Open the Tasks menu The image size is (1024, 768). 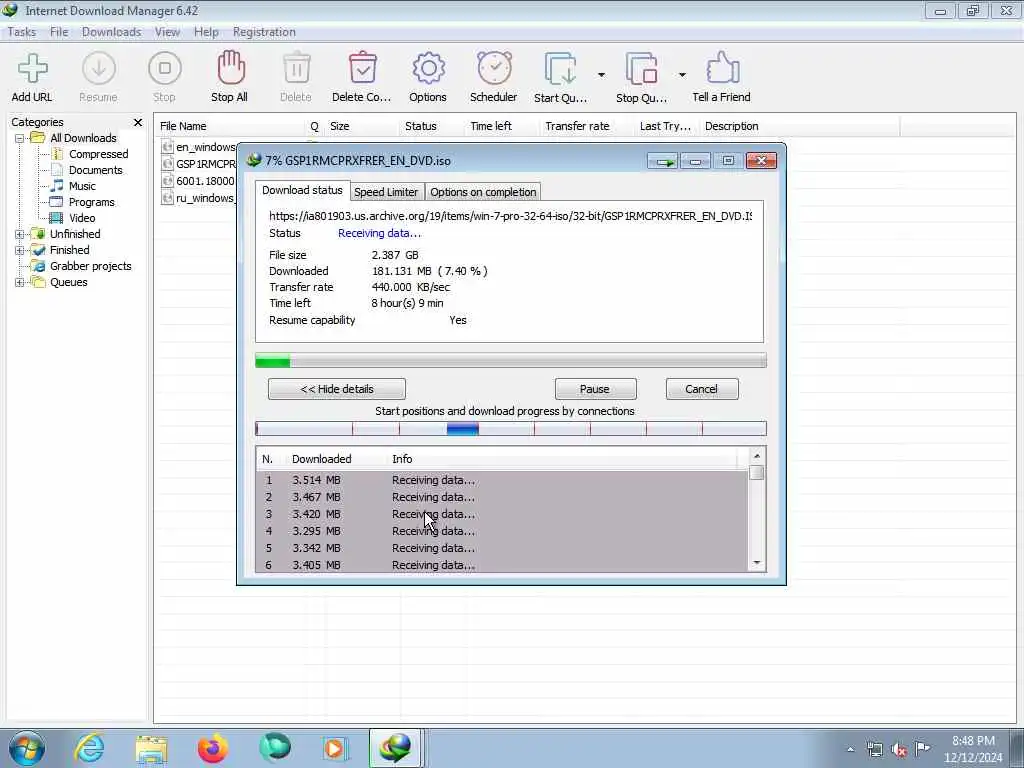point(22,32)
